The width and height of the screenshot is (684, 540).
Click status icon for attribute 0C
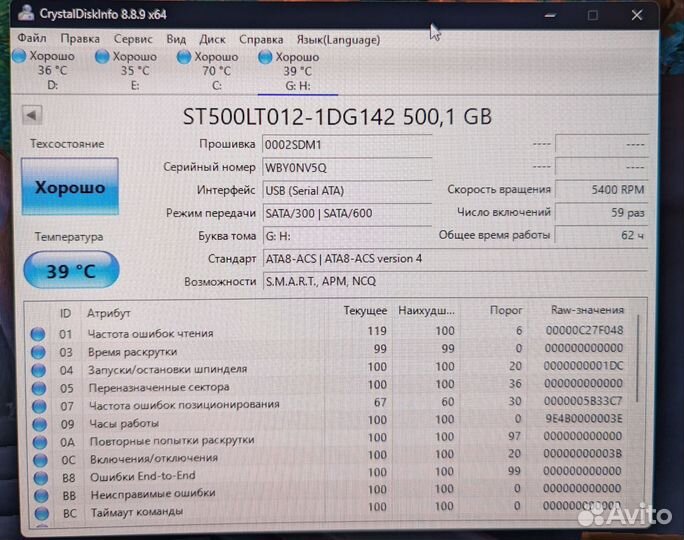[x=41, y=460]
